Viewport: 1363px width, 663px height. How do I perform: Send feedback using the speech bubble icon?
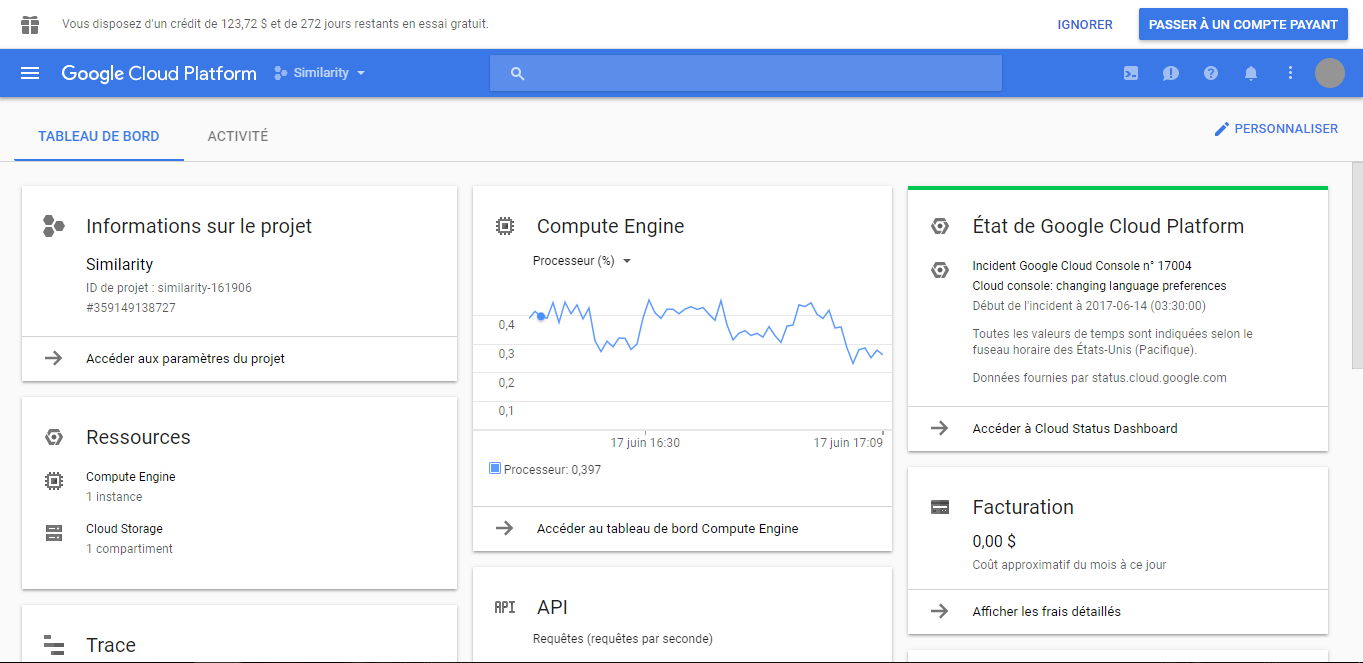[1170, 72]
